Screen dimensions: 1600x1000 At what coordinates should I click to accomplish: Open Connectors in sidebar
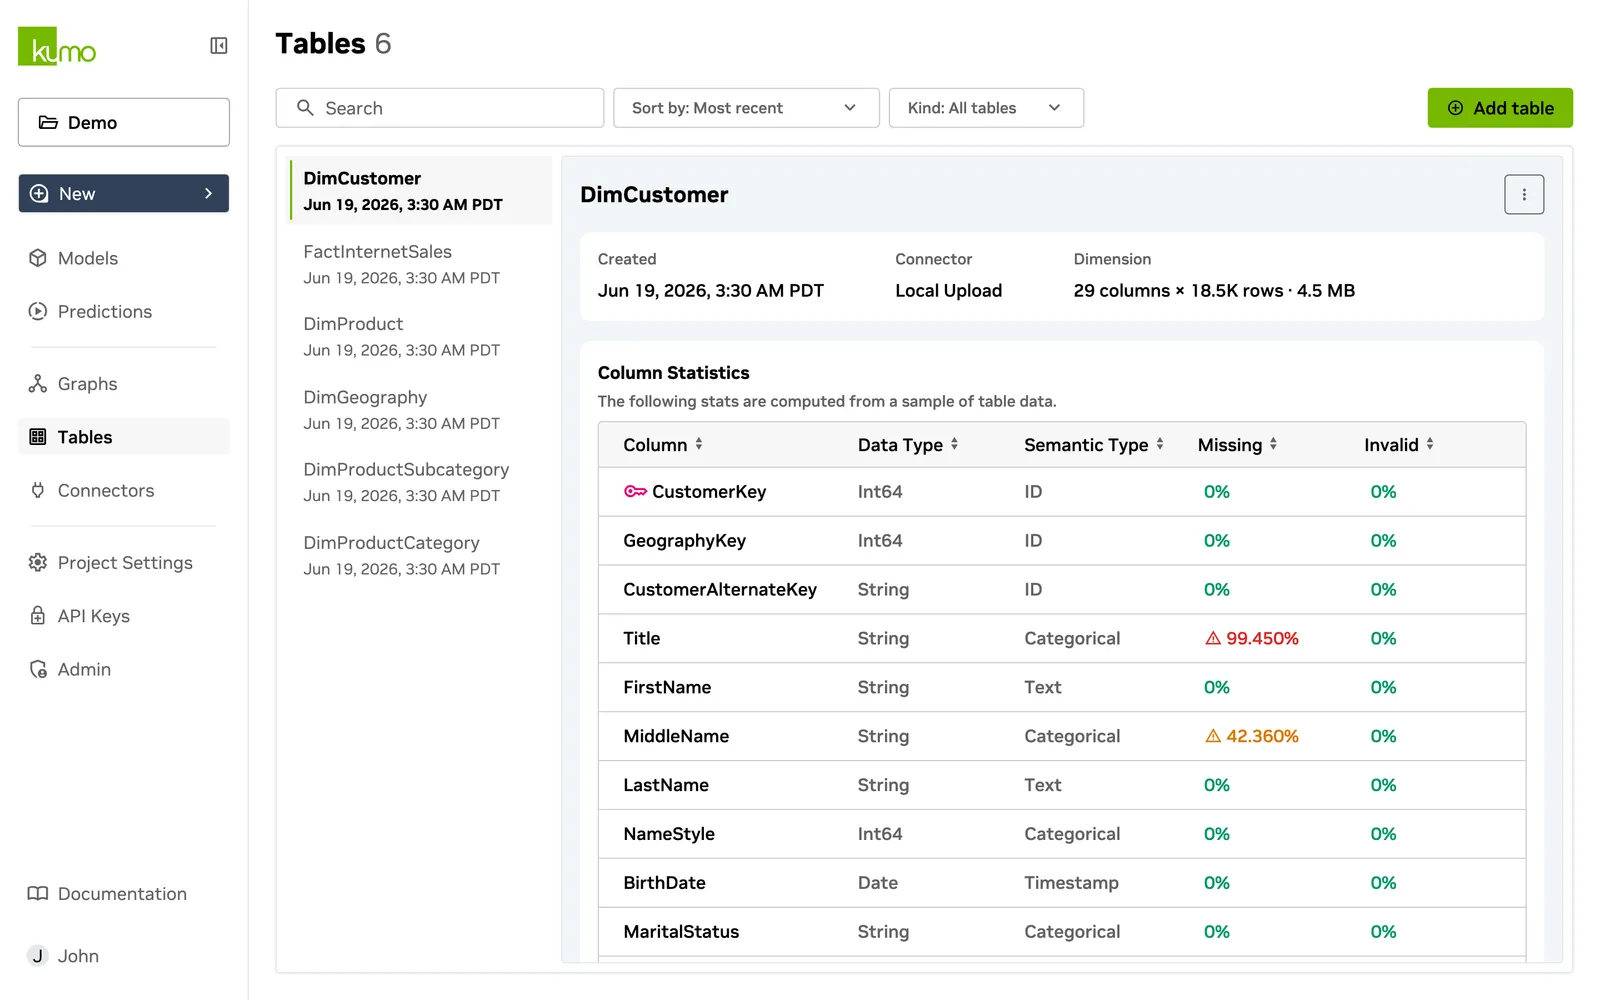click(124, 490)
